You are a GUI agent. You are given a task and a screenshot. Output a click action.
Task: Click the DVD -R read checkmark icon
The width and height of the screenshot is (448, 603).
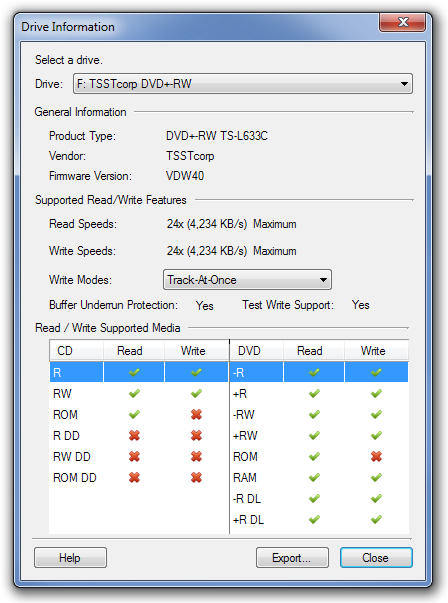coord(314,372)
